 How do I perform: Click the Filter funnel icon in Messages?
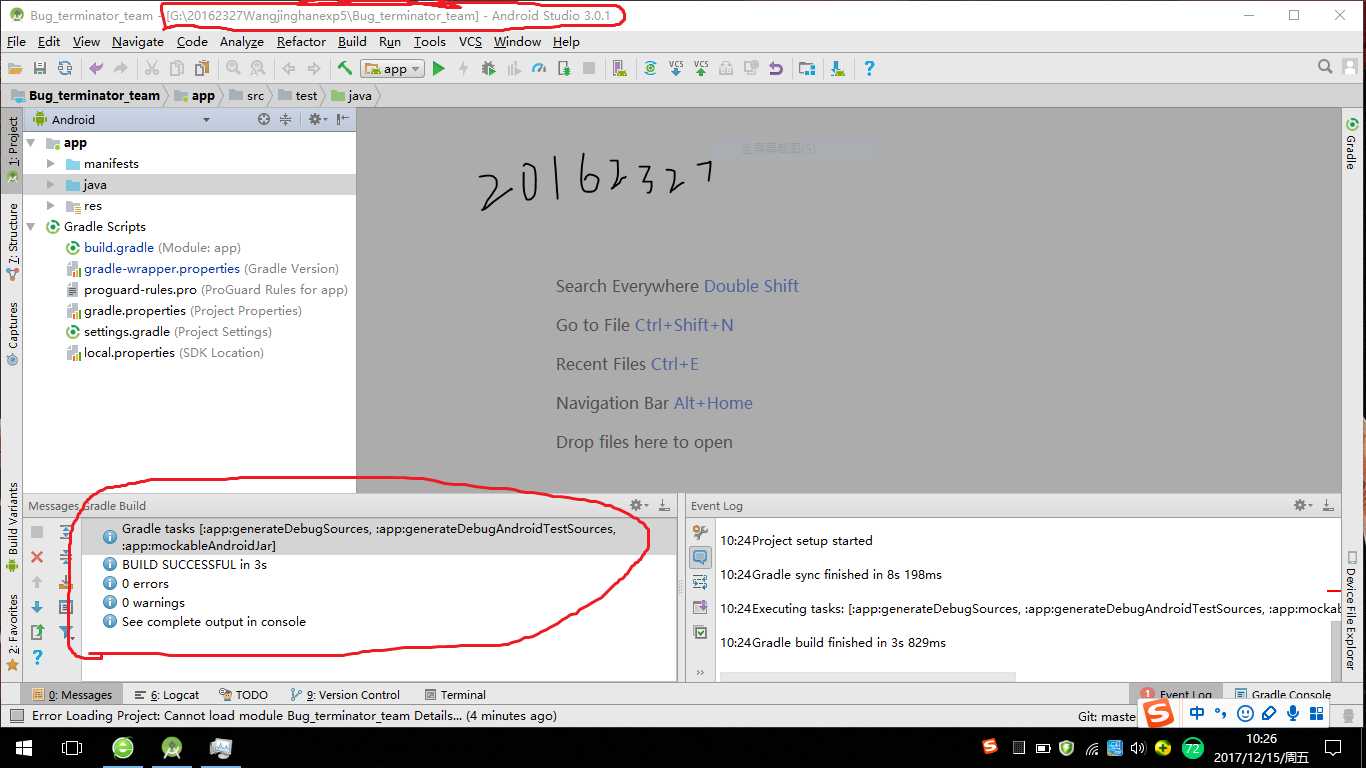[x=66, y=632]
